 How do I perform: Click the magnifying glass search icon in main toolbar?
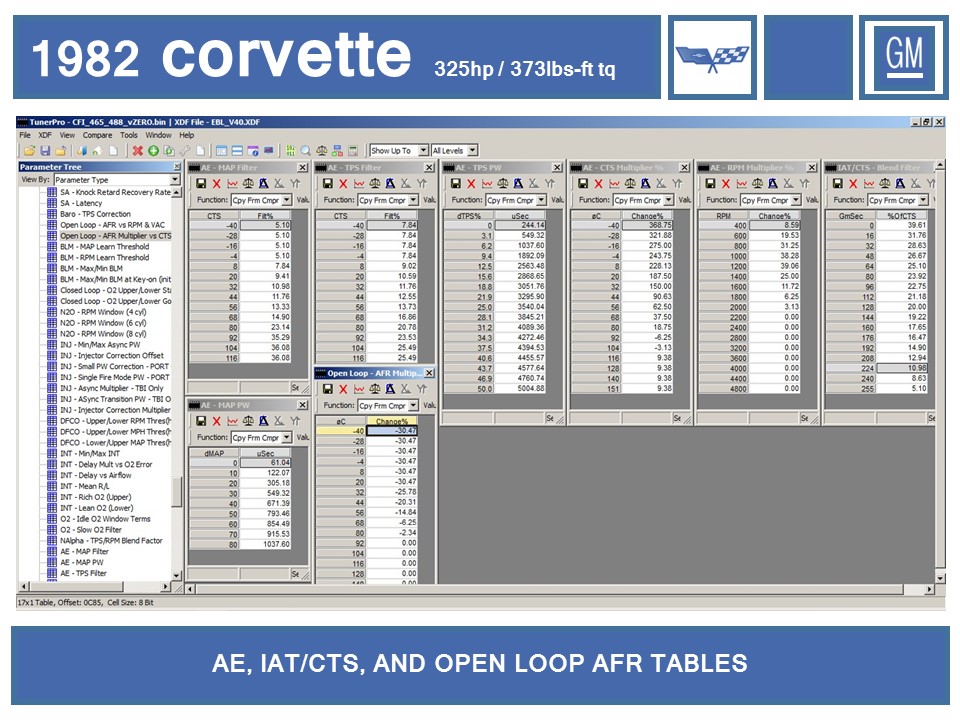pos(306,151)
